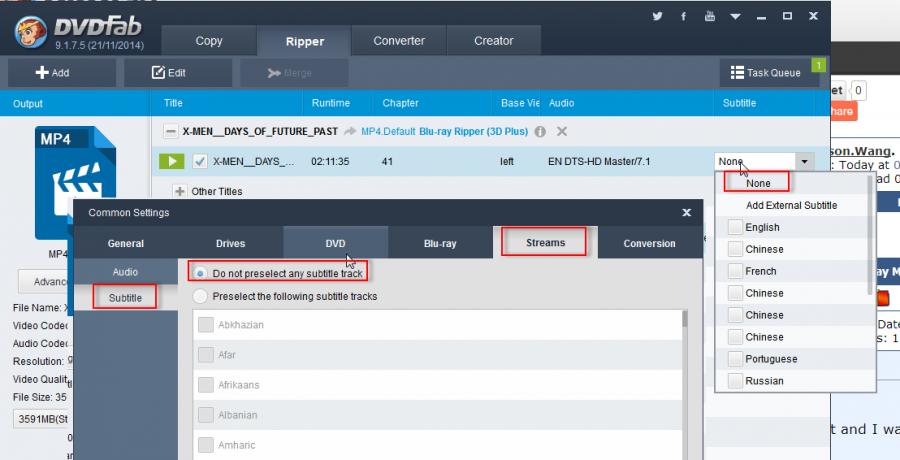Open the General settings tab
Screen dimensions: 900x460
click(x=126, y=243)
